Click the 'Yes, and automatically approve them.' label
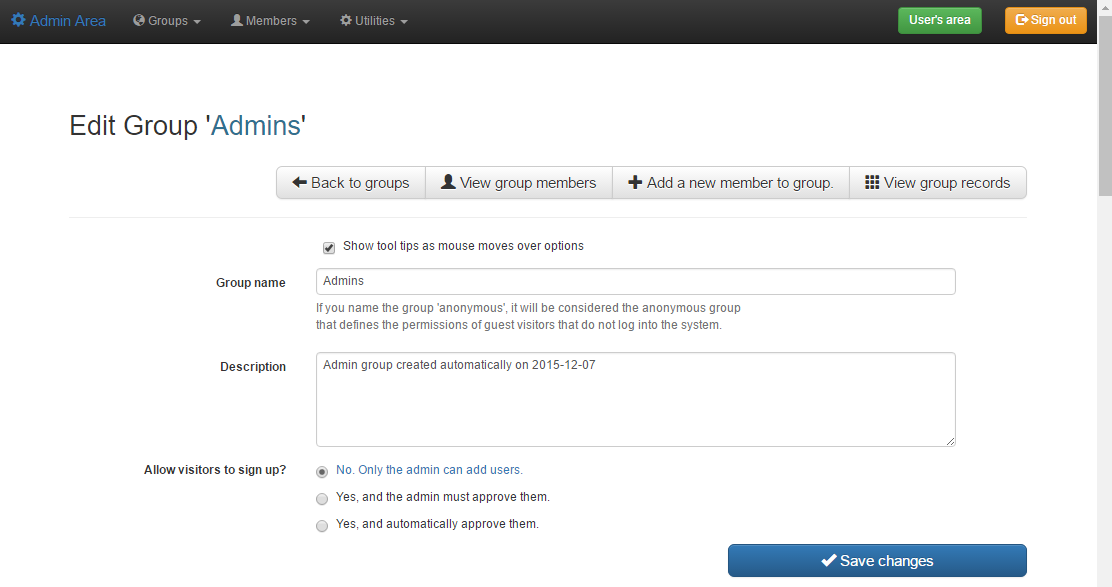The image size is (1112, 587). [x=437, y=524]
